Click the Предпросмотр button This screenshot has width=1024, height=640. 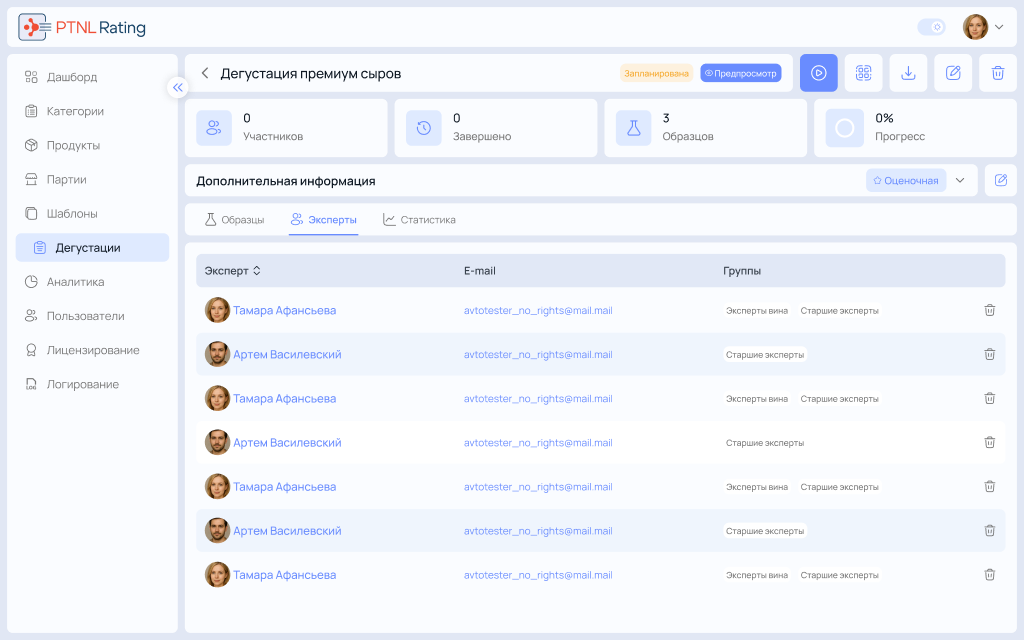click(x=741, y=73)
